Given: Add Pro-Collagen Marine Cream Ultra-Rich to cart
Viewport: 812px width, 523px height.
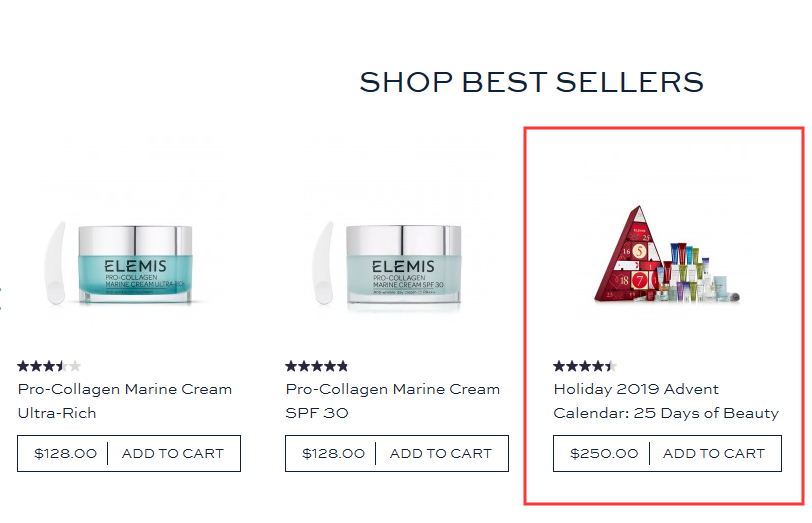Looking at the screenshot, I should coord(173,453).
